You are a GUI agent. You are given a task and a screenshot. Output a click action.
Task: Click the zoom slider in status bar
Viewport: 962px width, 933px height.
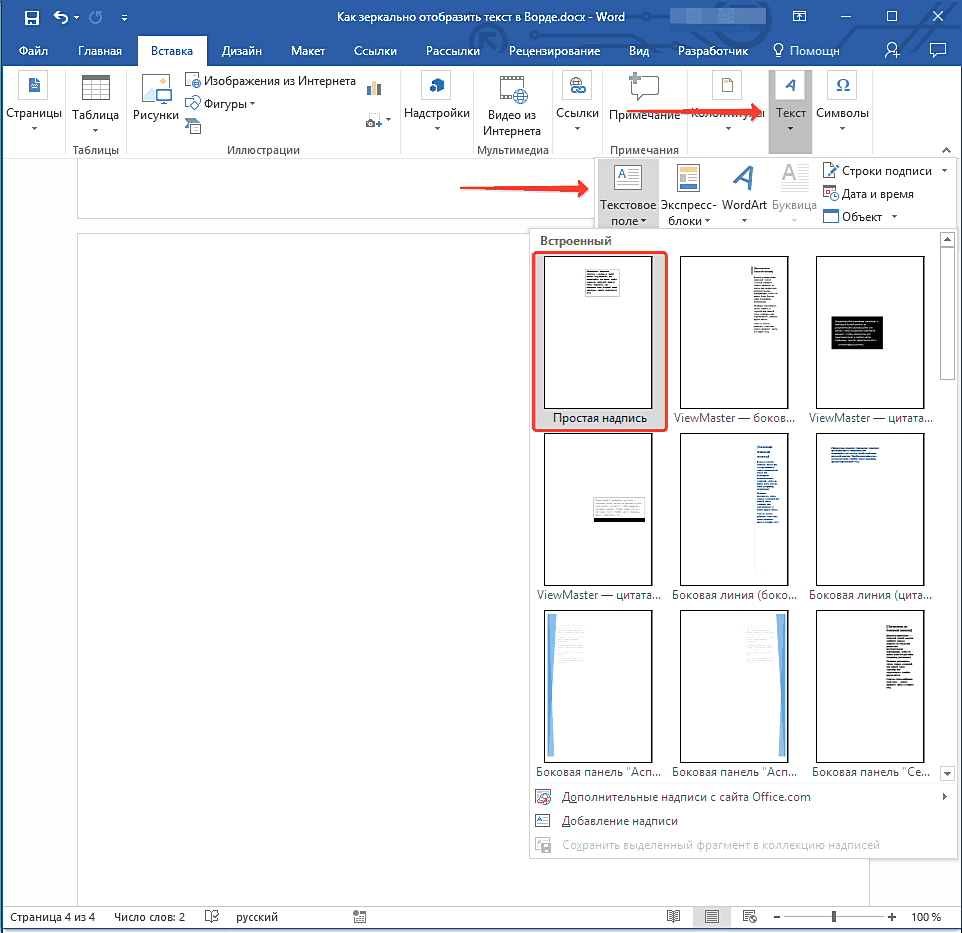pos(834,917)
